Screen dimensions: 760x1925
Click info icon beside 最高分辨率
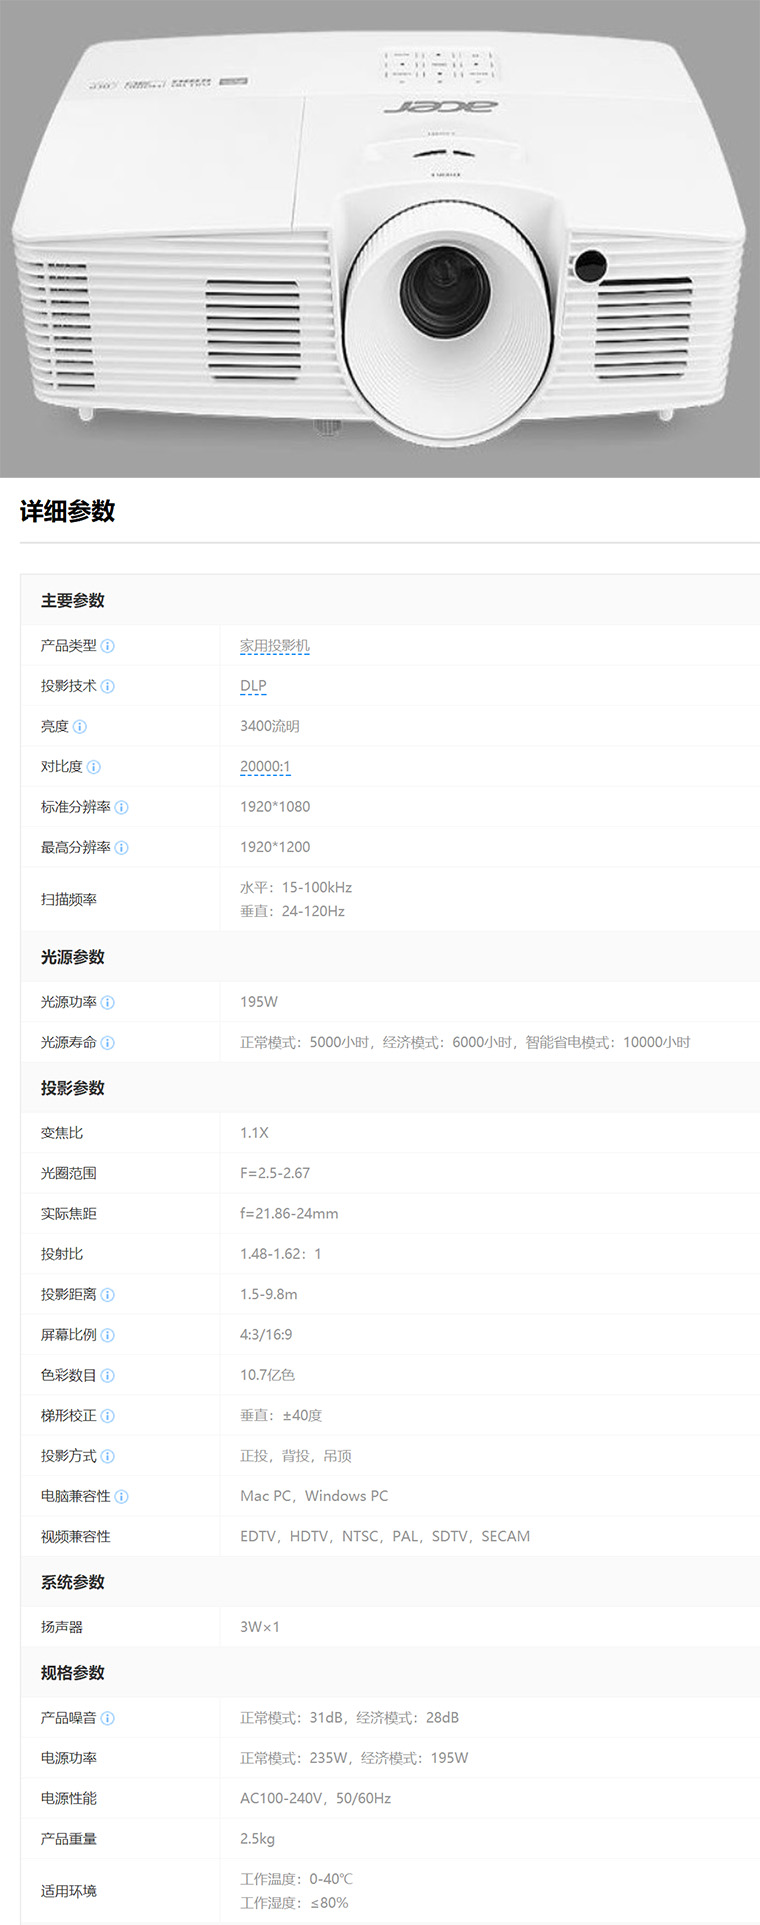point(122,848)
